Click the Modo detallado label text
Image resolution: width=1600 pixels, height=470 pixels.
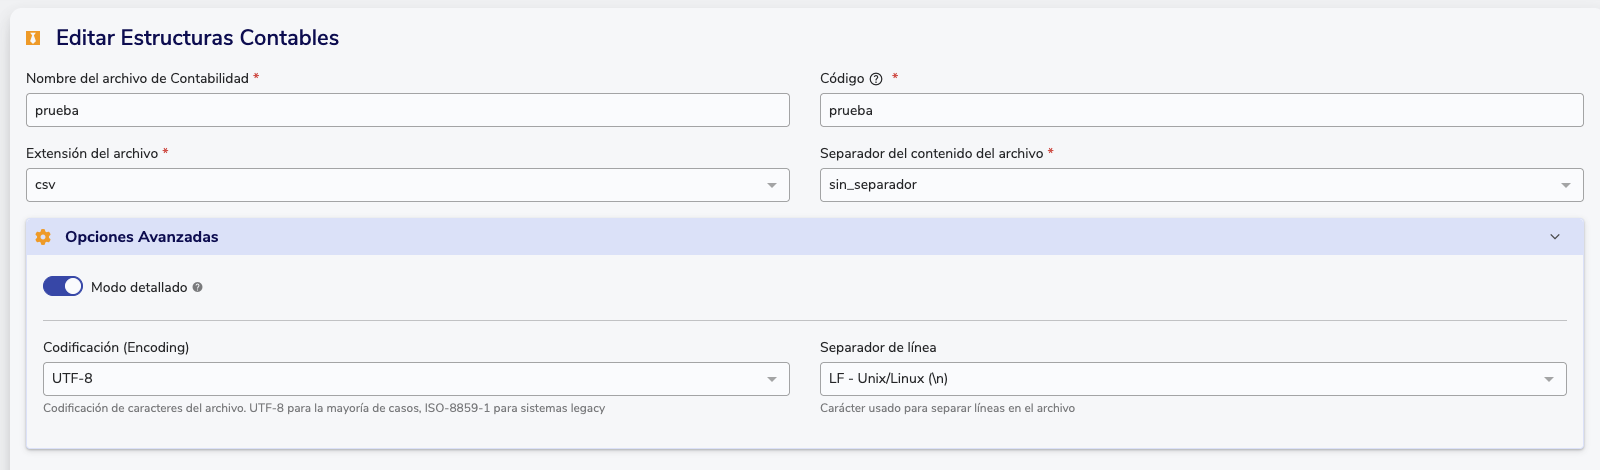click(139, 287)
